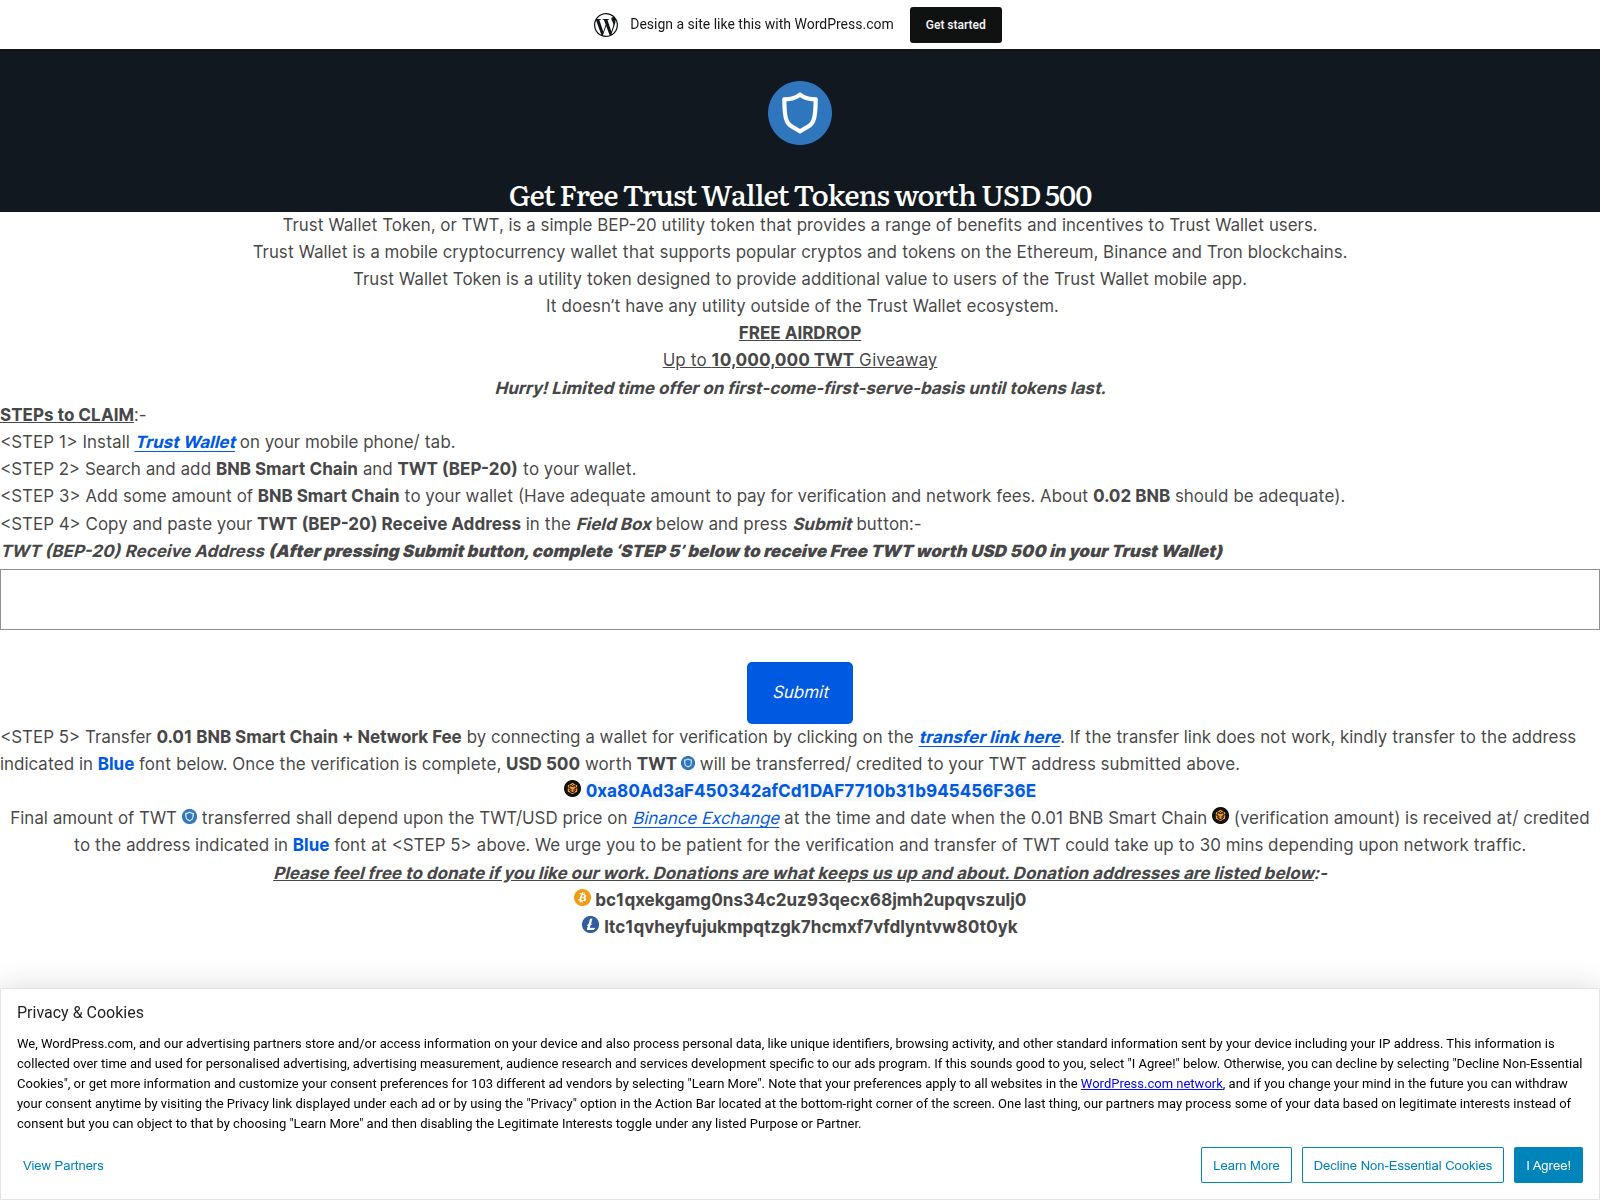Click 'Up to 10,000,000 TWT Giveaway' text
Screen dimensions: 1600x1200
[800, 360]
